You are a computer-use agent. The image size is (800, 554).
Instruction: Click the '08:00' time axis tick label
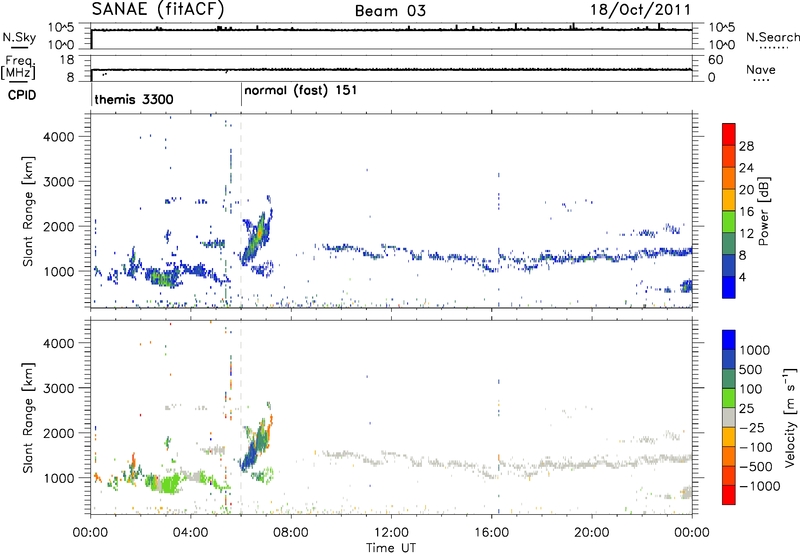point(291,533)
